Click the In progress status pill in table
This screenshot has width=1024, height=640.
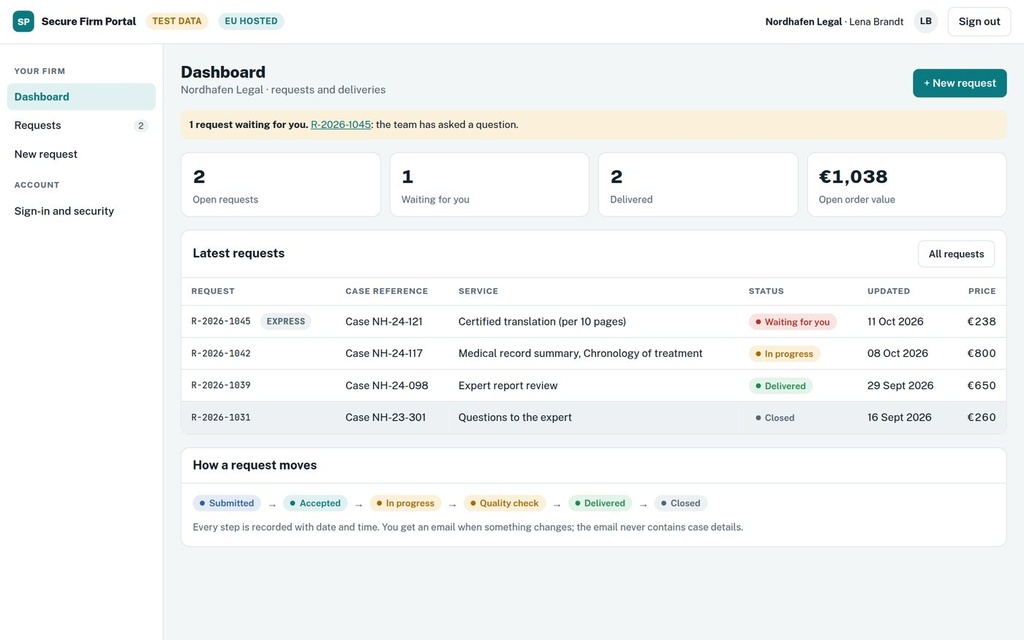pos(784,354)
